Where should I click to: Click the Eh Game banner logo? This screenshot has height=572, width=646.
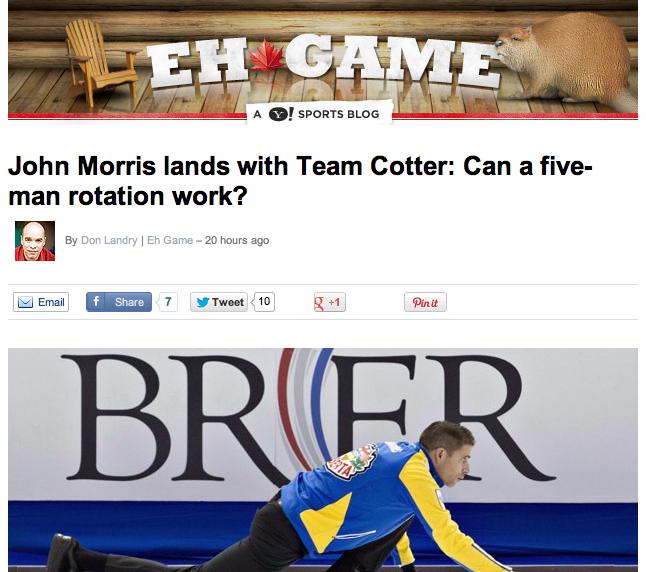click(x=323, y=62)
